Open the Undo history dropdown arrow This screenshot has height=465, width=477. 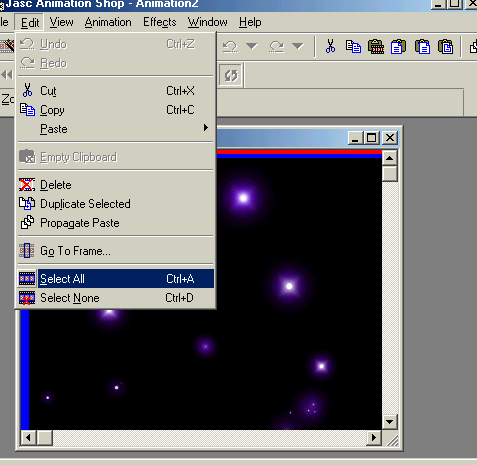(252, 46)
